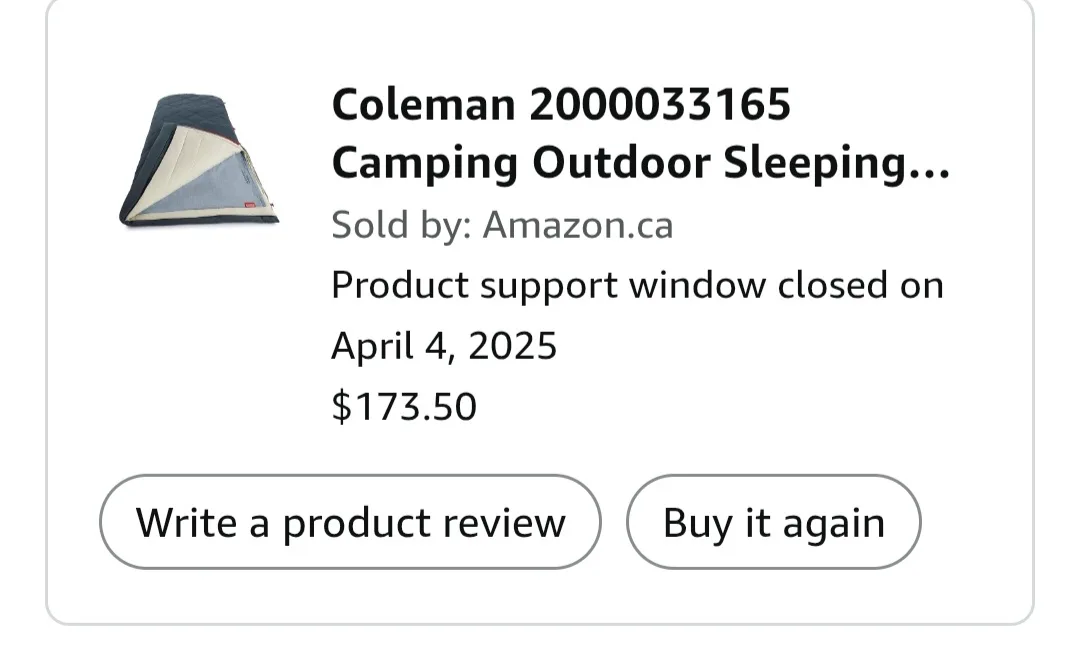Click the rounded Buy it again pill control
Screen dimensions: 1080x656
pos(773,521)
